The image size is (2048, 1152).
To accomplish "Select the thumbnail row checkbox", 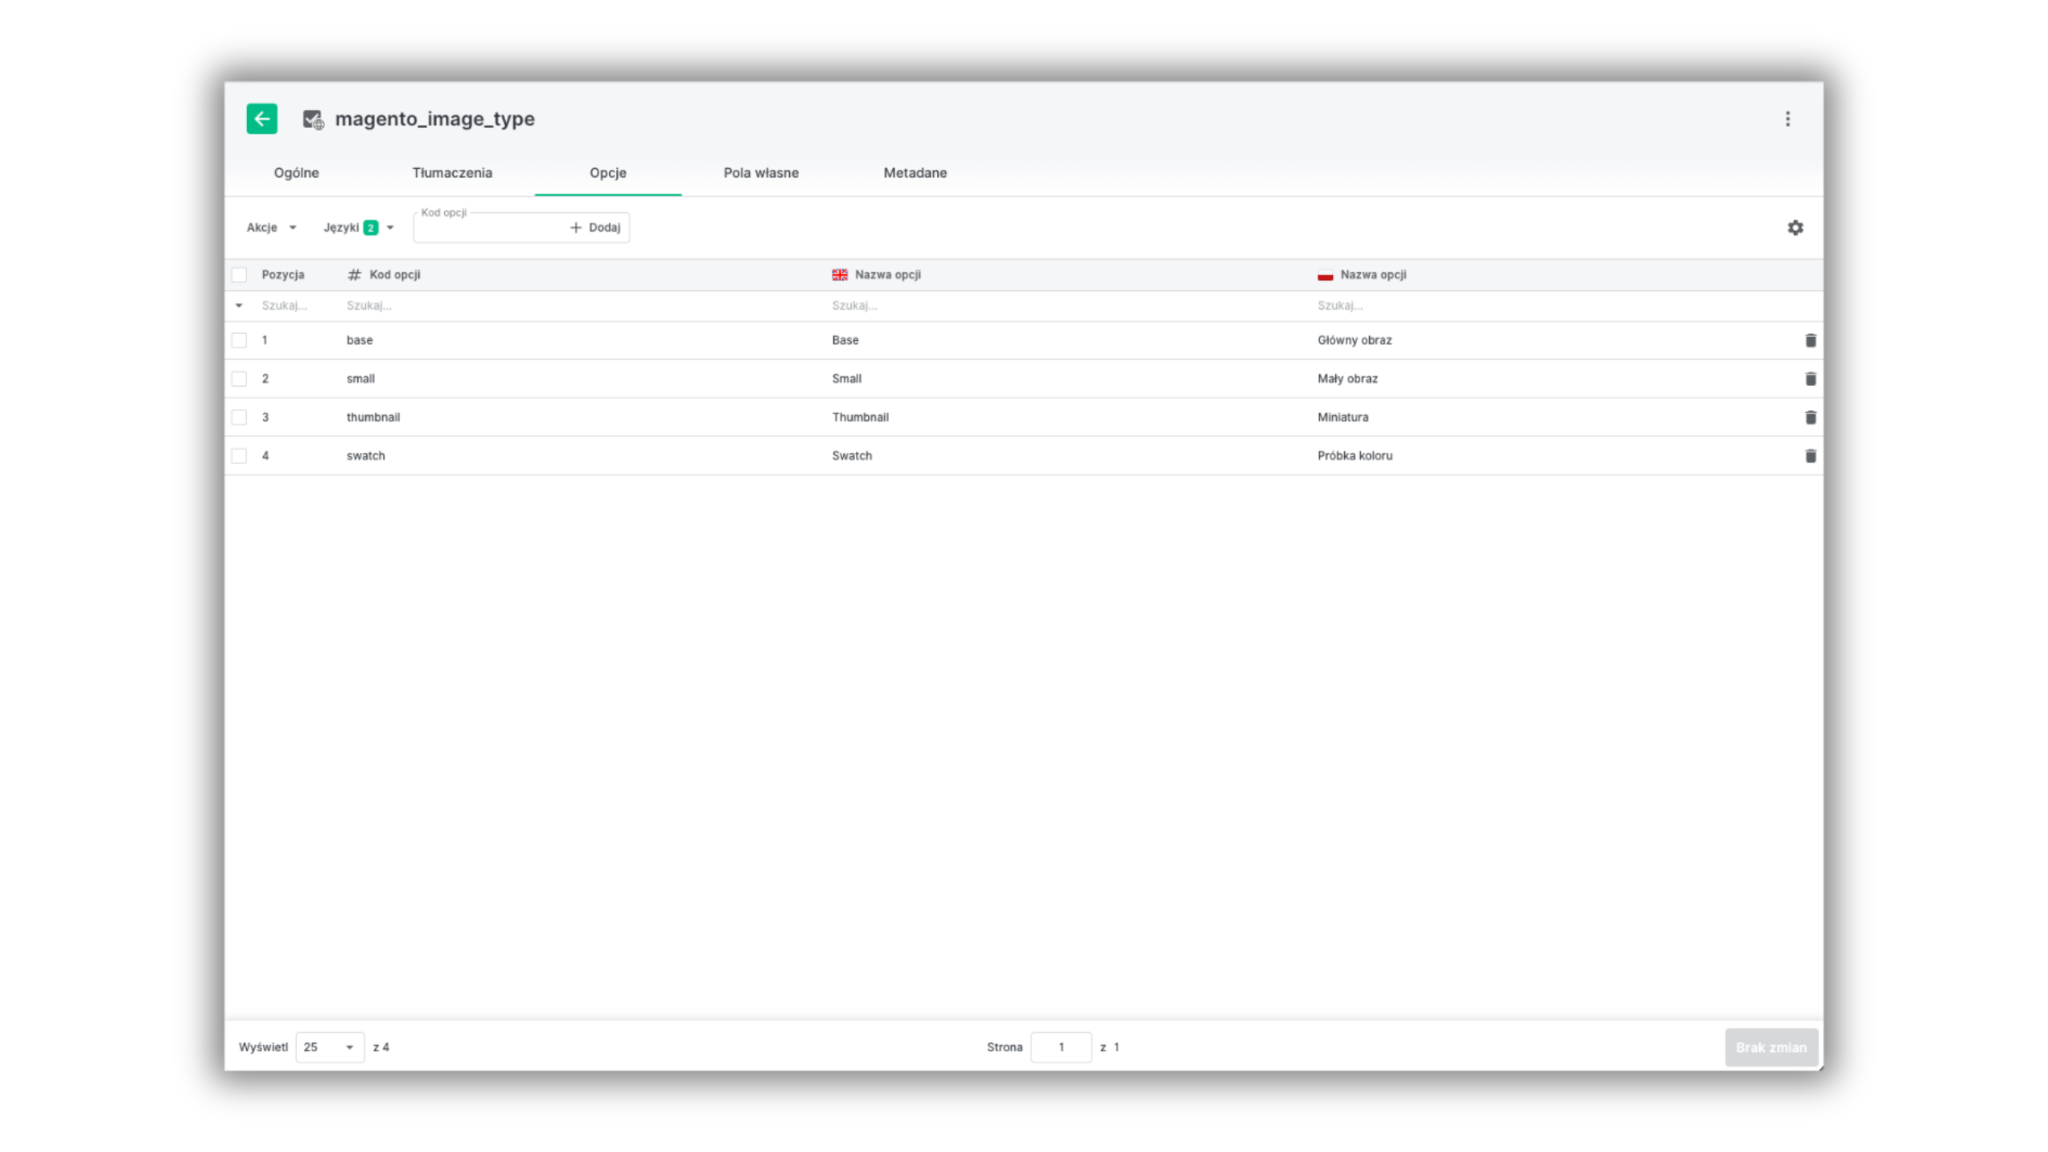I will click(239, 418).
